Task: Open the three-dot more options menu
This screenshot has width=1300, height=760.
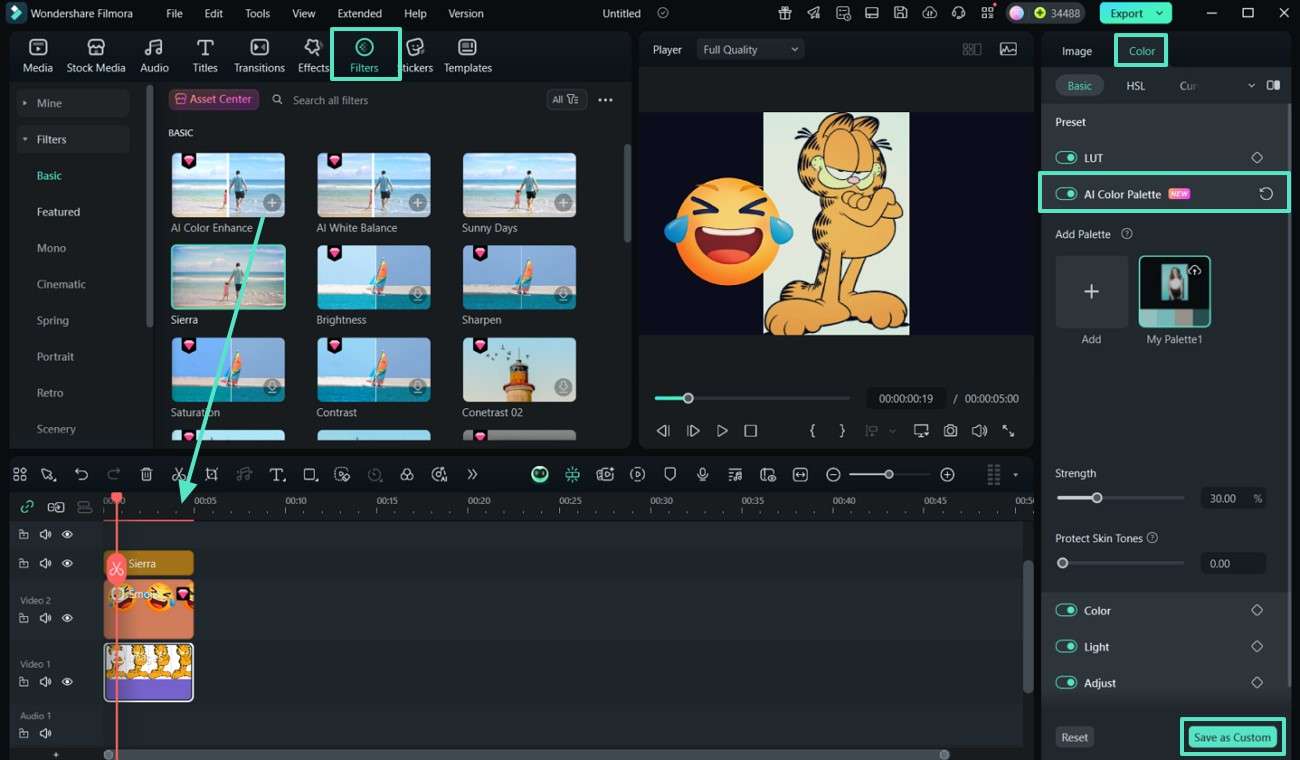Action: [605, 99]
